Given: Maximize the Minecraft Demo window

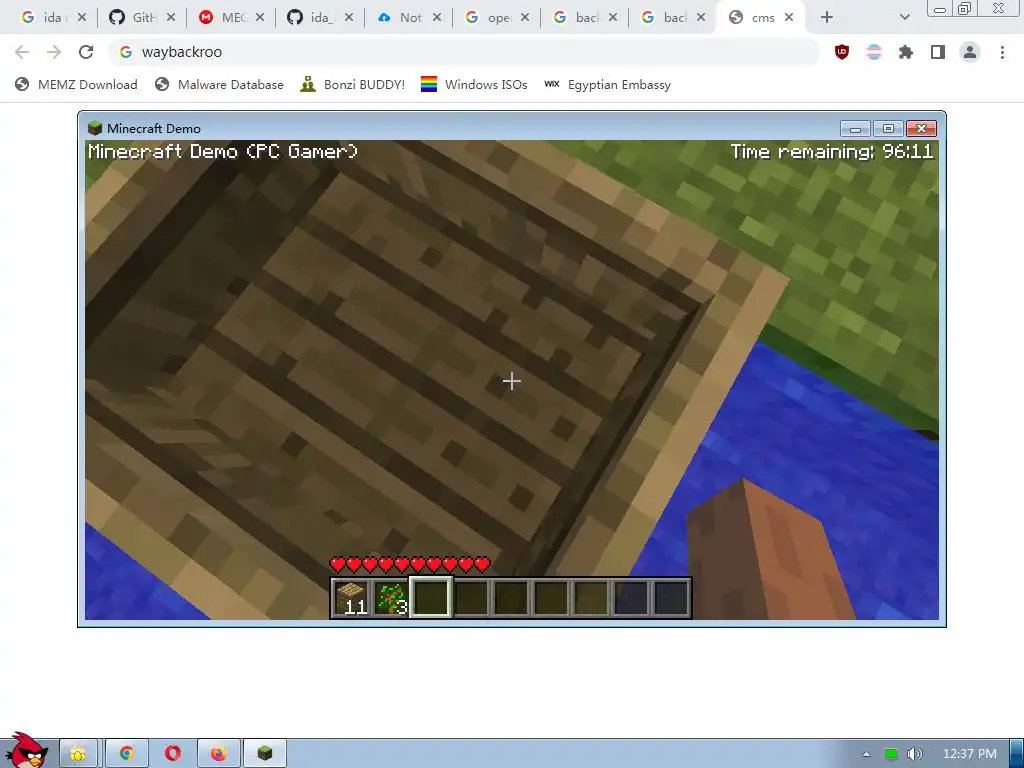Looking at the screenshot, I should (x=888, y=129).
